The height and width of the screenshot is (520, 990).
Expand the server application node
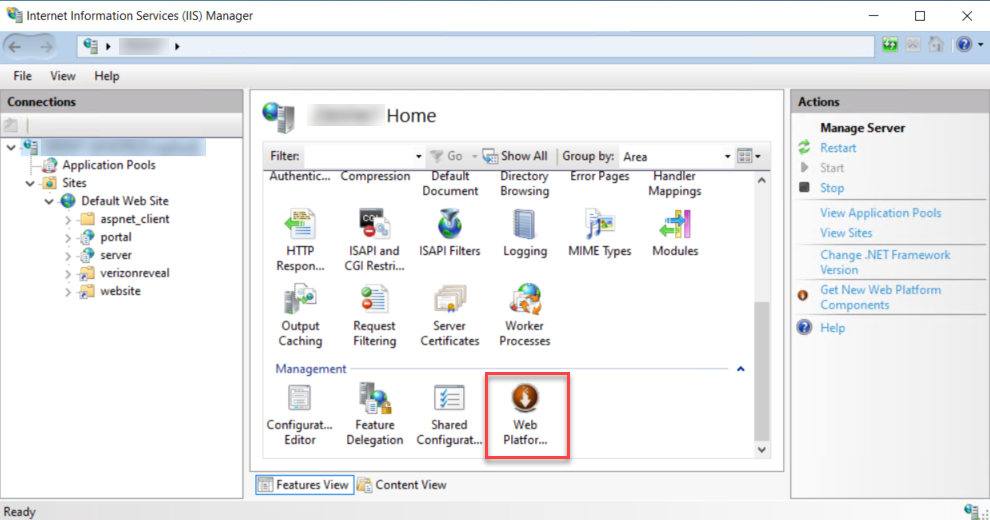click(68, 256)
